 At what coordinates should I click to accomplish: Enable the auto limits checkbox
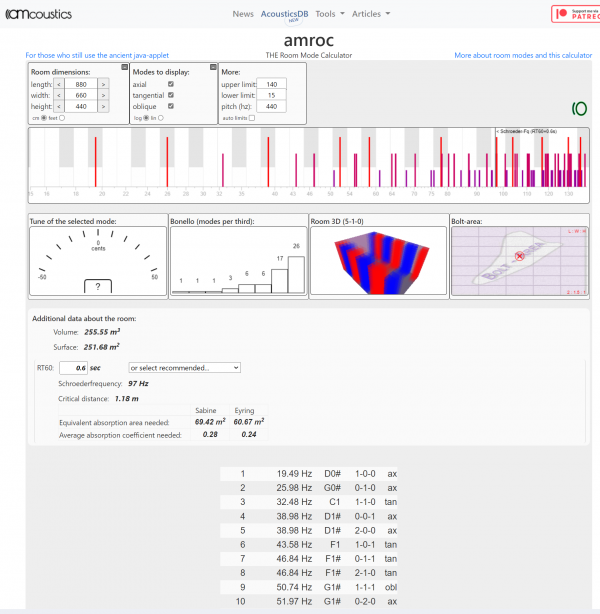(x=251, y=118)
